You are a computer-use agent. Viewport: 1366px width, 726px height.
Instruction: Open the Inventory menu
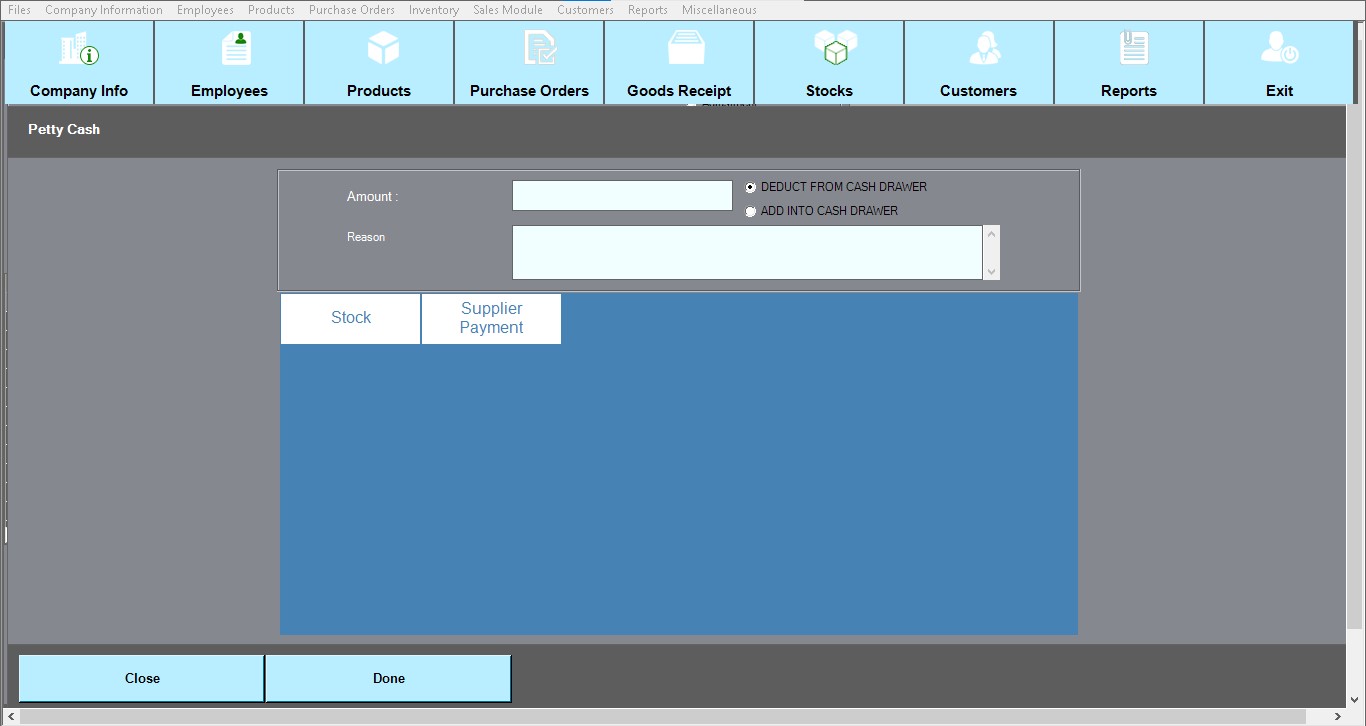[x=433, y=10]
